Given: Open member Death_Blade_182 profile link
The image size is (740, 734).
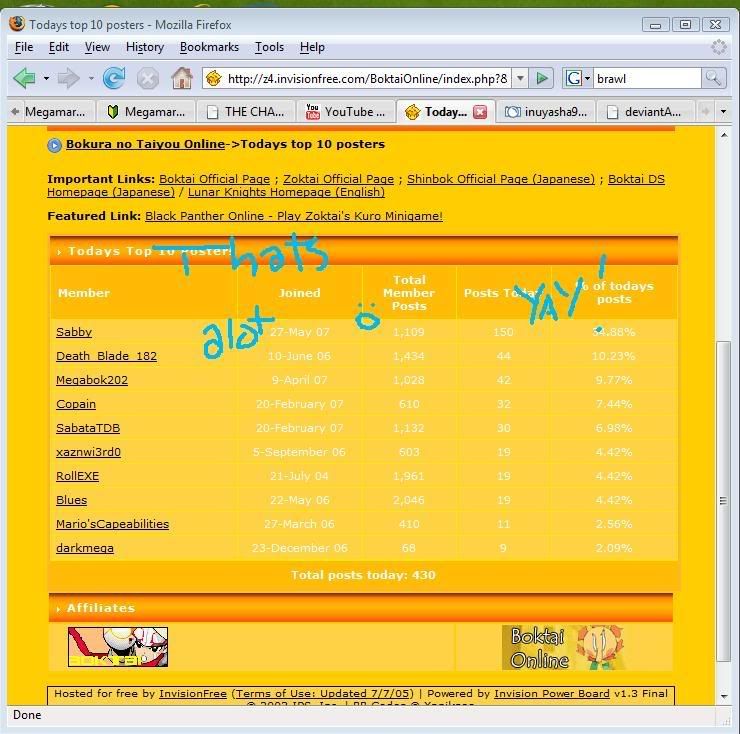Looking at the screenshot, I should pos(106,356).
